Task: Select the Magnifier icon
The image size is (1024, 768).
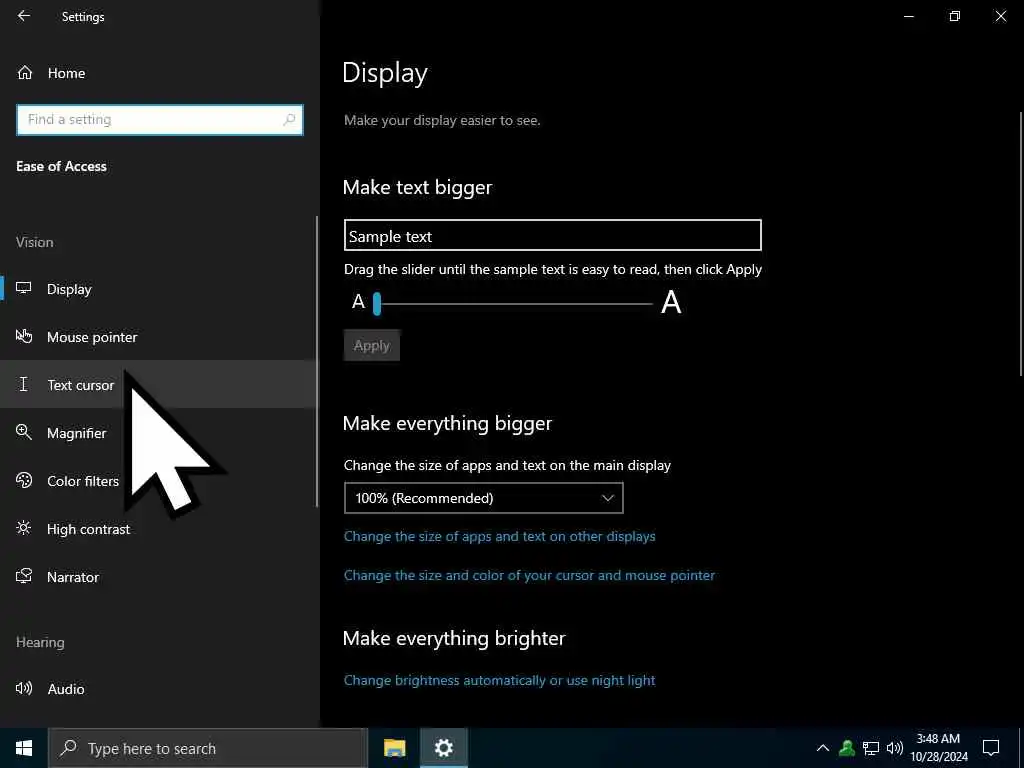Action: (x=24, y=432)
